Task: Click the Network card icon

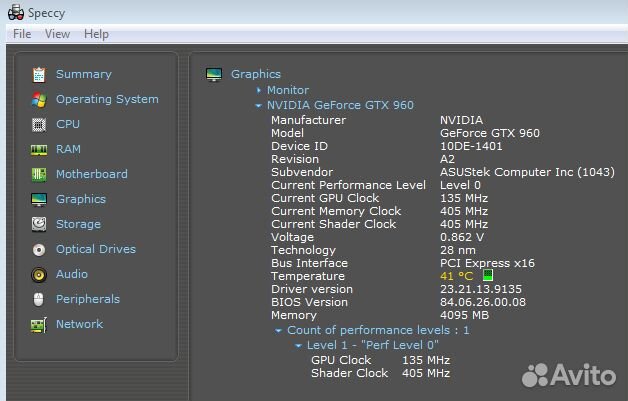Action: [x=39, y=324]
